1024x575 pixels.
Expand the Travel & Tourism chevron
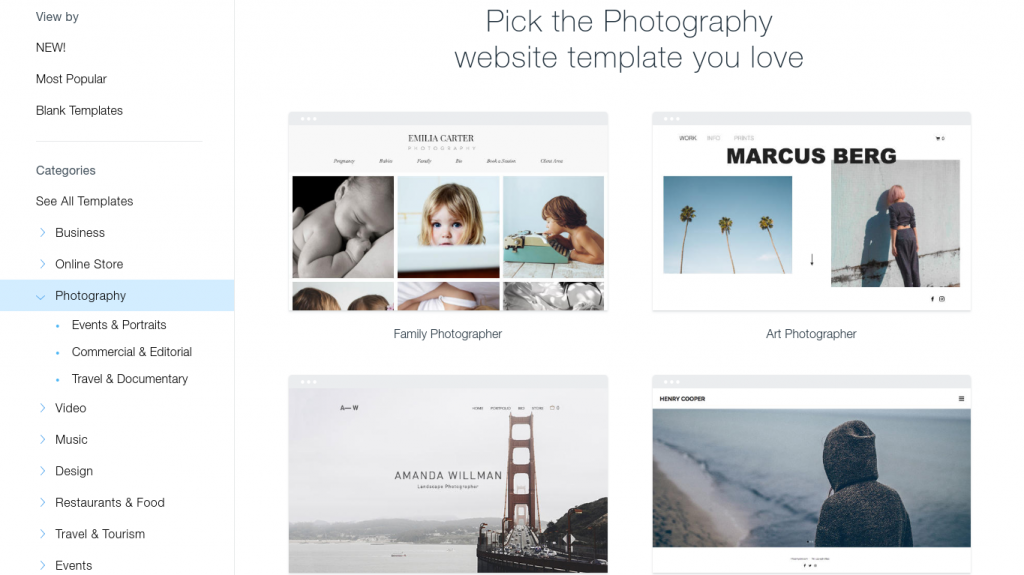[x=42, y=533]
